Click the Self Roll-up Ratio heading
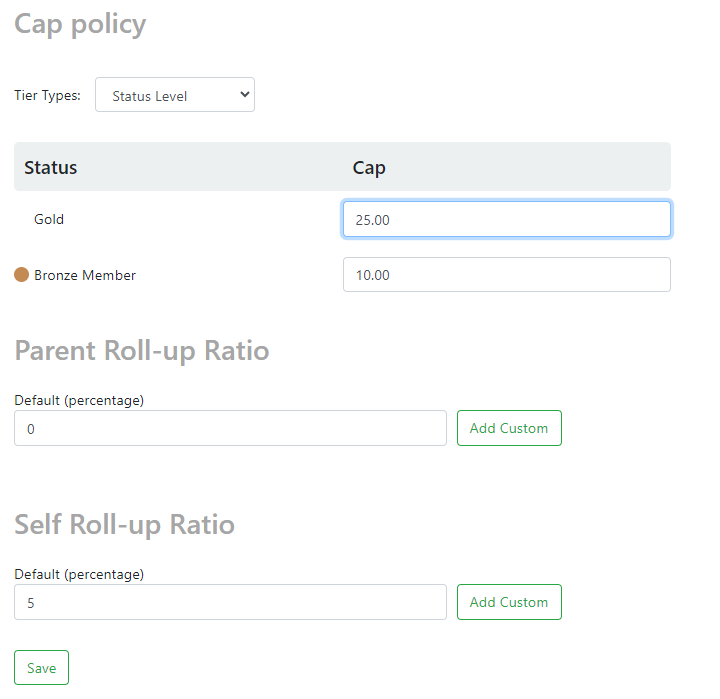The width and height of the screenshot is (720, 699). tap(125, 525)
